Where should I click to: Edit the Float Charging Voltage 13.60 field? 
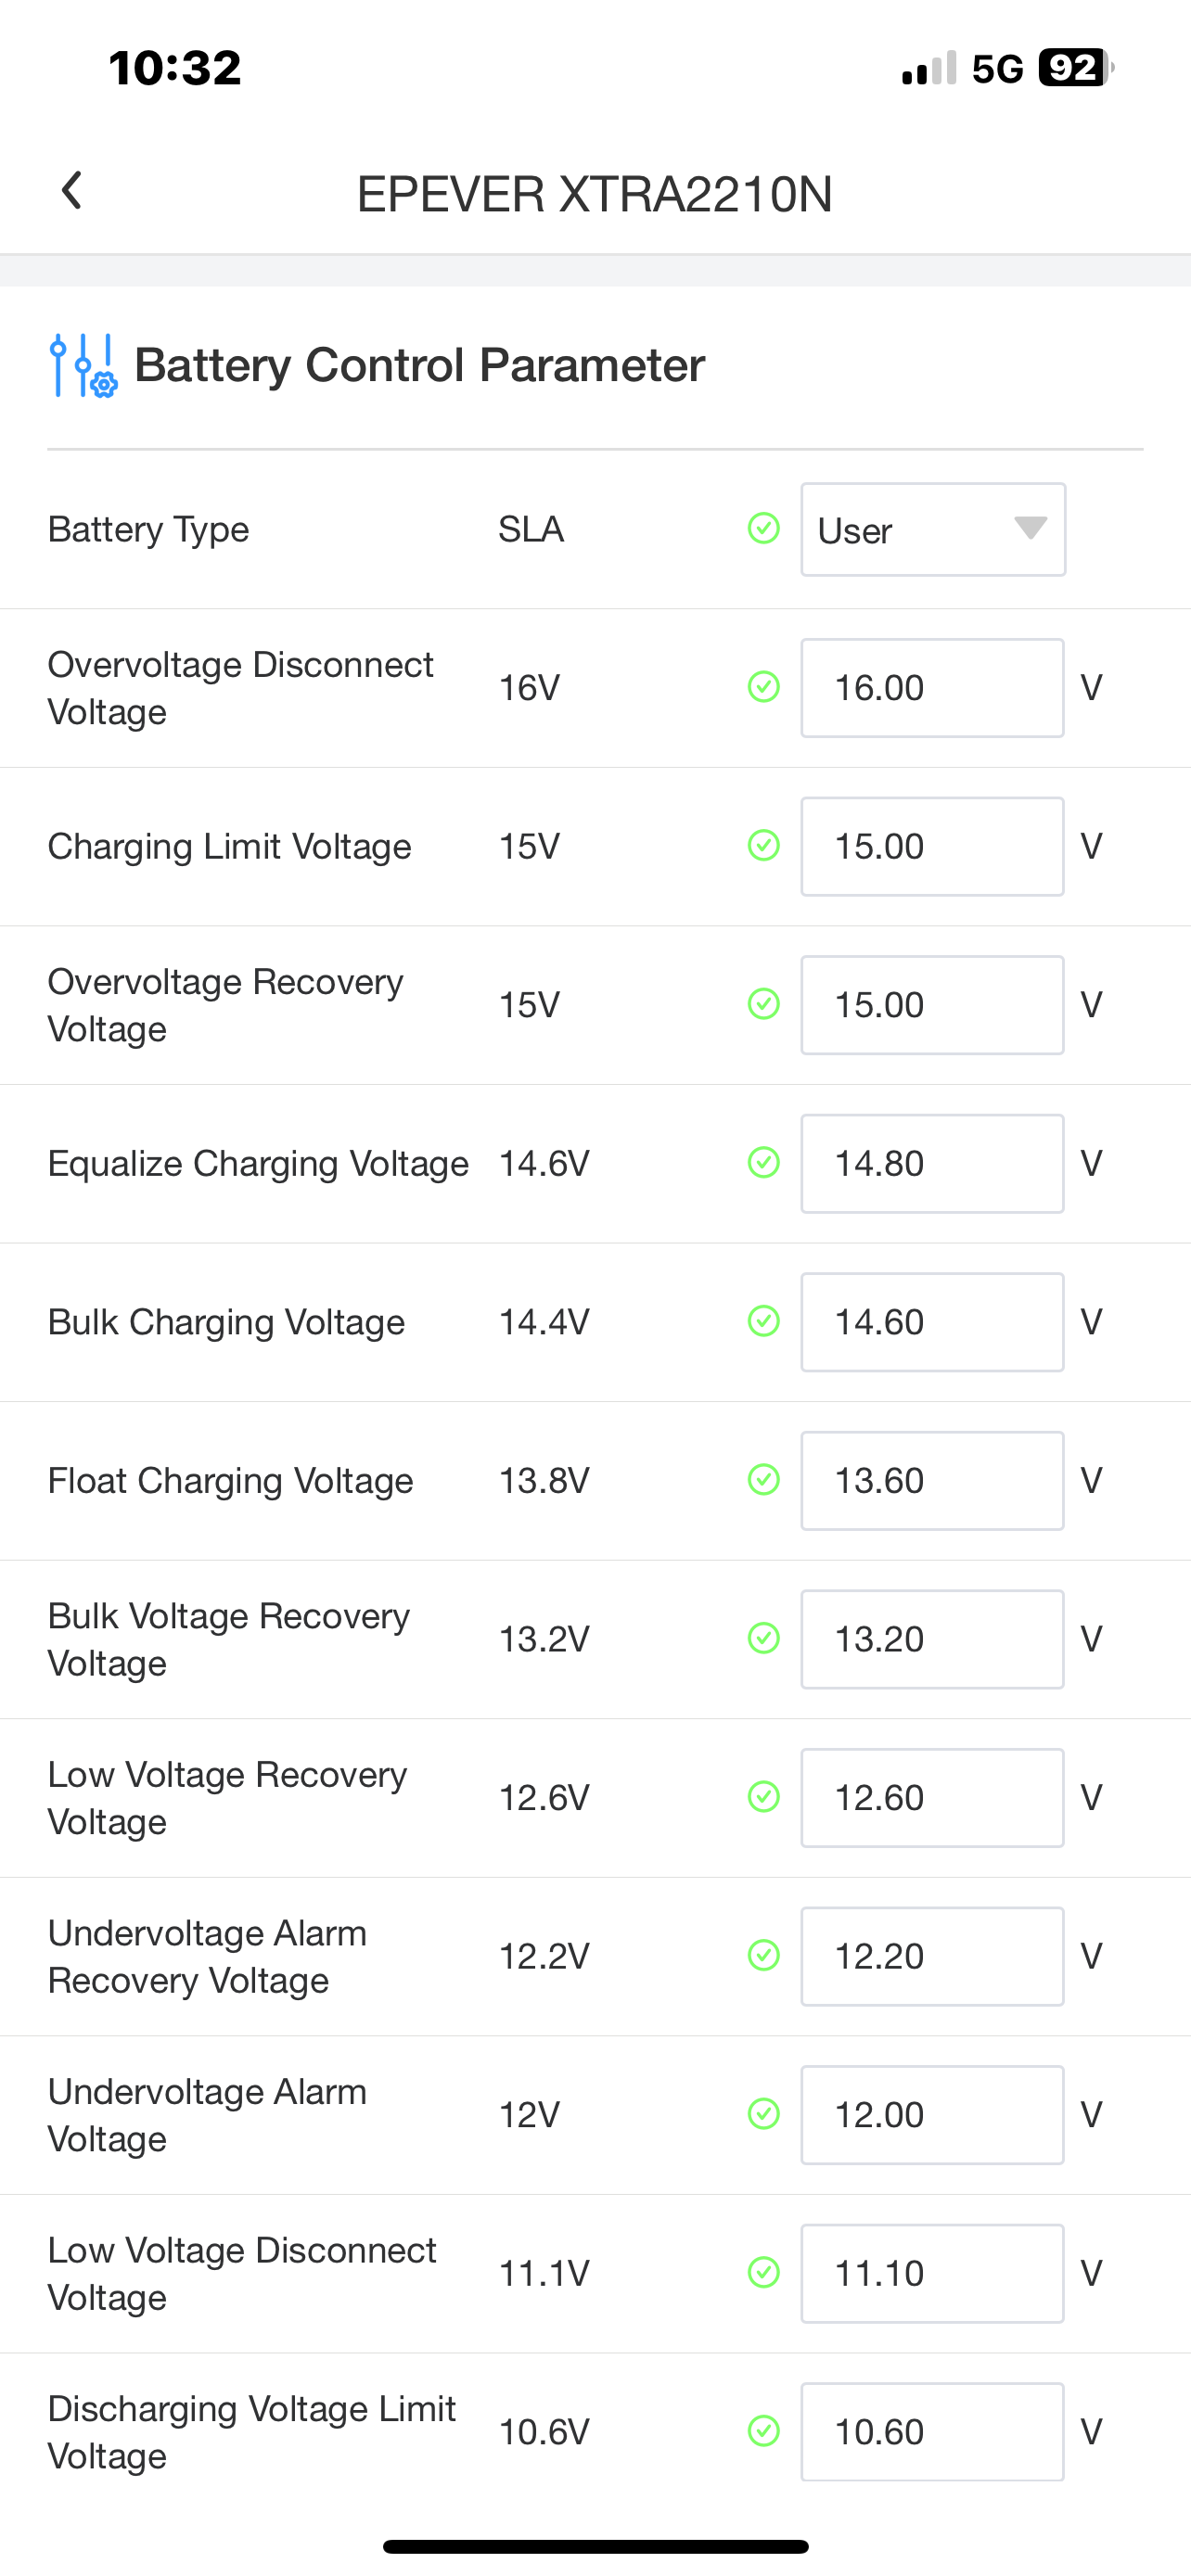(x=931, y=1481)
